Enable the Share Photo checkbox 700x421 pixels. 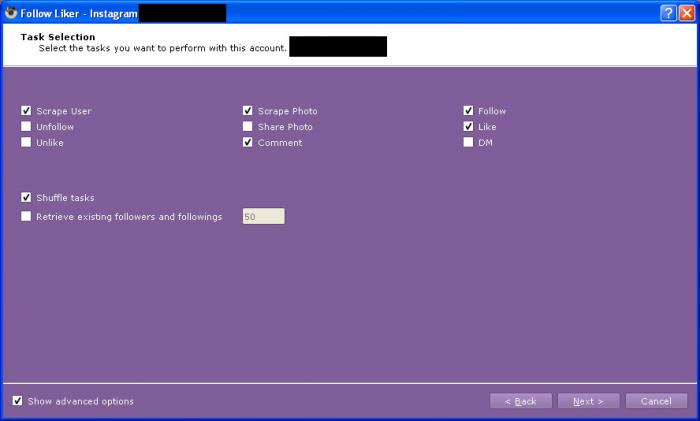pos(248,127)
